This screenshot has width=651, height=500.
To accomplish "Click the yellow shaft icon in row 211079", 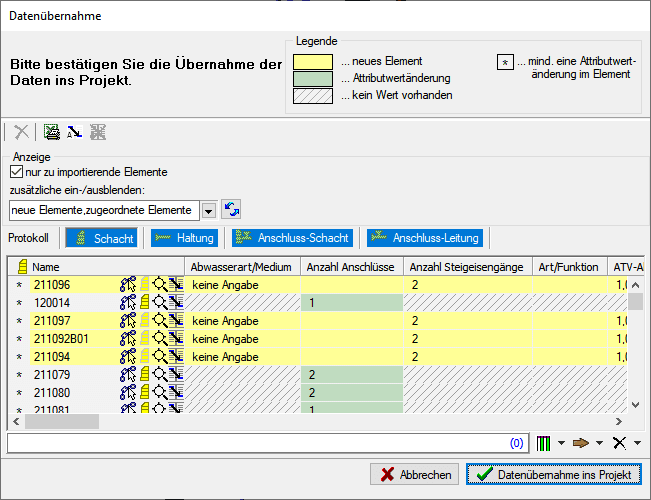I will point(144,375).
